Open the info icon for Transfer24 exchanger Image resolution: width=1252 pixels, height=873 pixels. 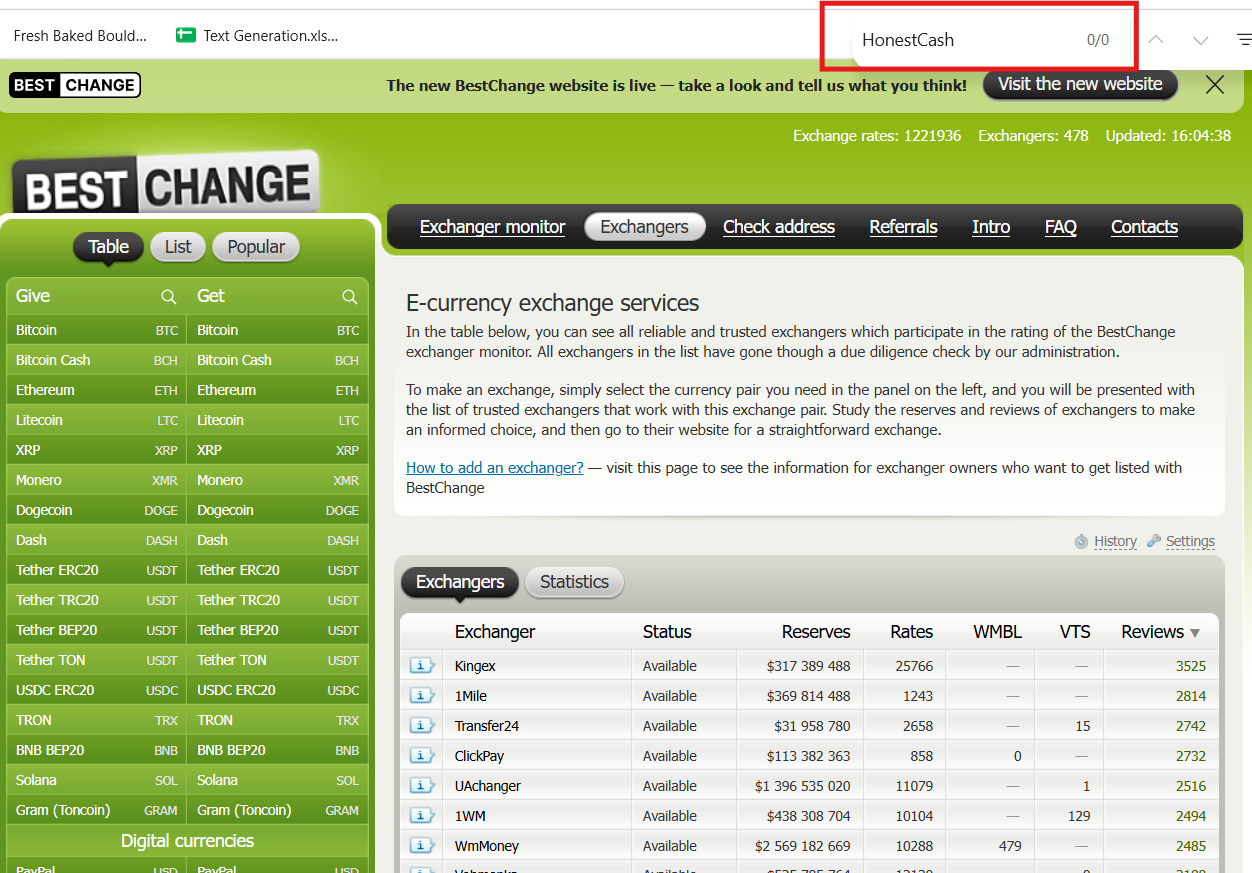[423, 726]
